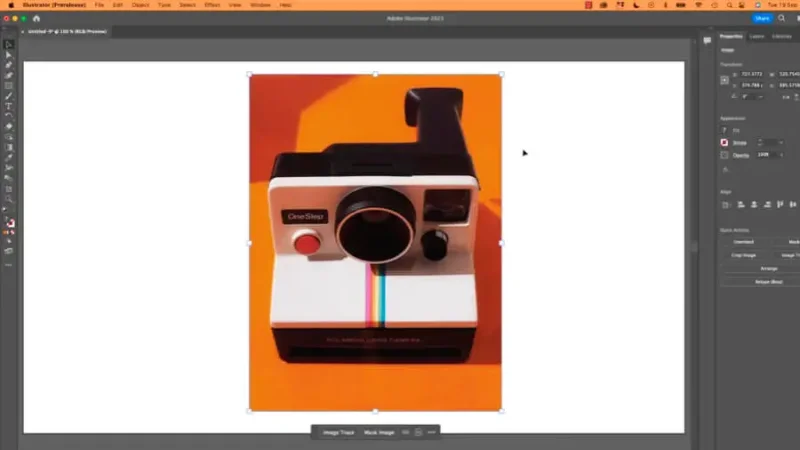Select the Eraser tool
The image size is (800, 450).
coord(9,127)
